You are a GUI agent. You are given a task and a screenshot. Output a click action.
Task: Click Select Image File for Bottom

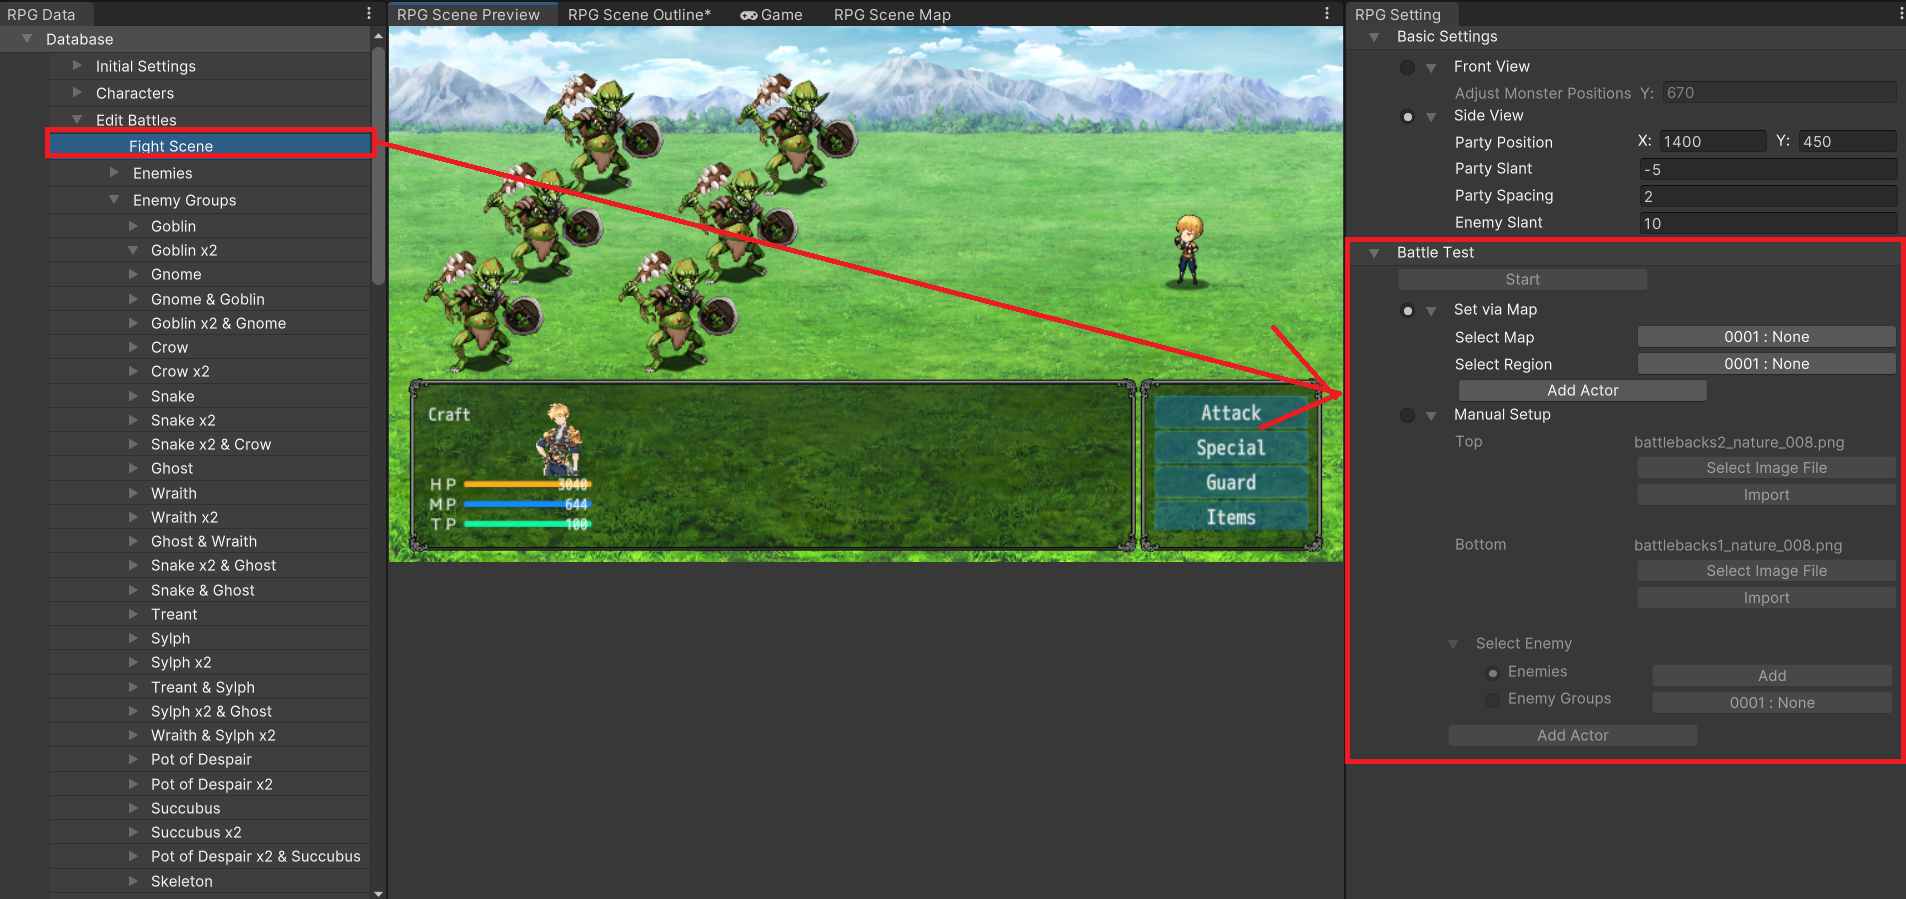point(1766,571)
